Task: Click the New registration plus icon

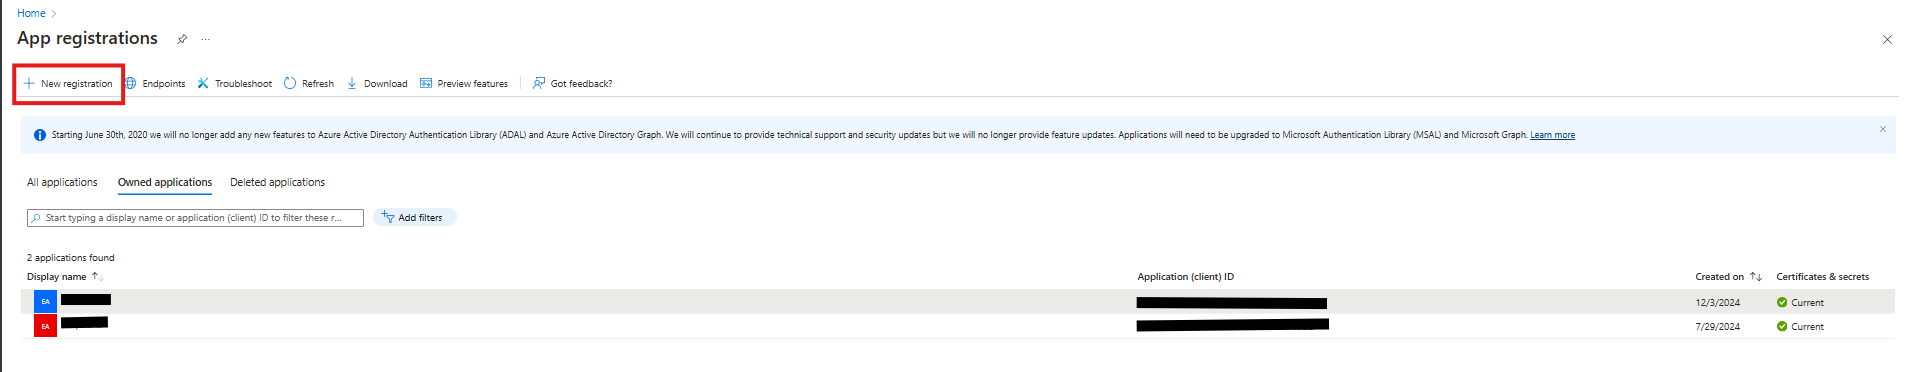Action: (x=29, y=84)
